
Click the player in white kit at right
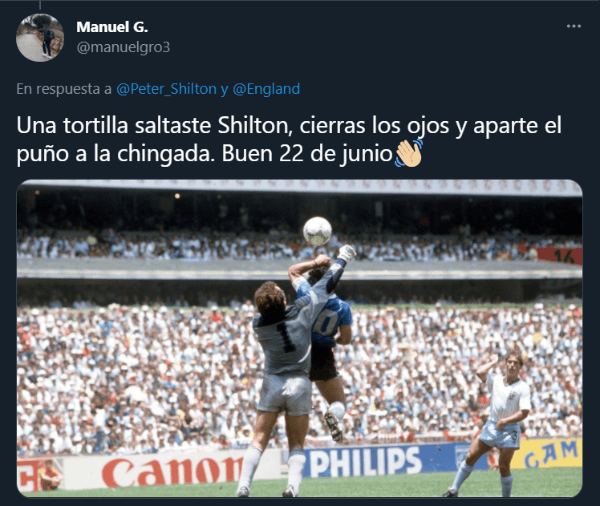(x=497, y=420)
